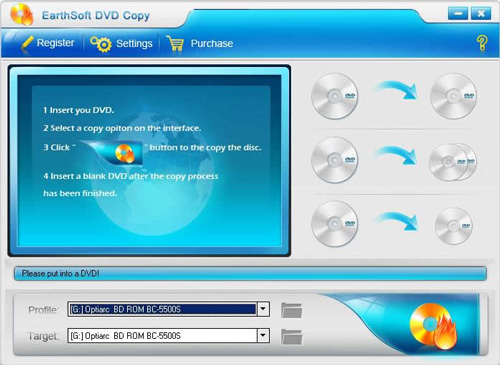Click the flaming disc start copy button
This screenshot has width=500, height=365.
(x=433, y=326)
